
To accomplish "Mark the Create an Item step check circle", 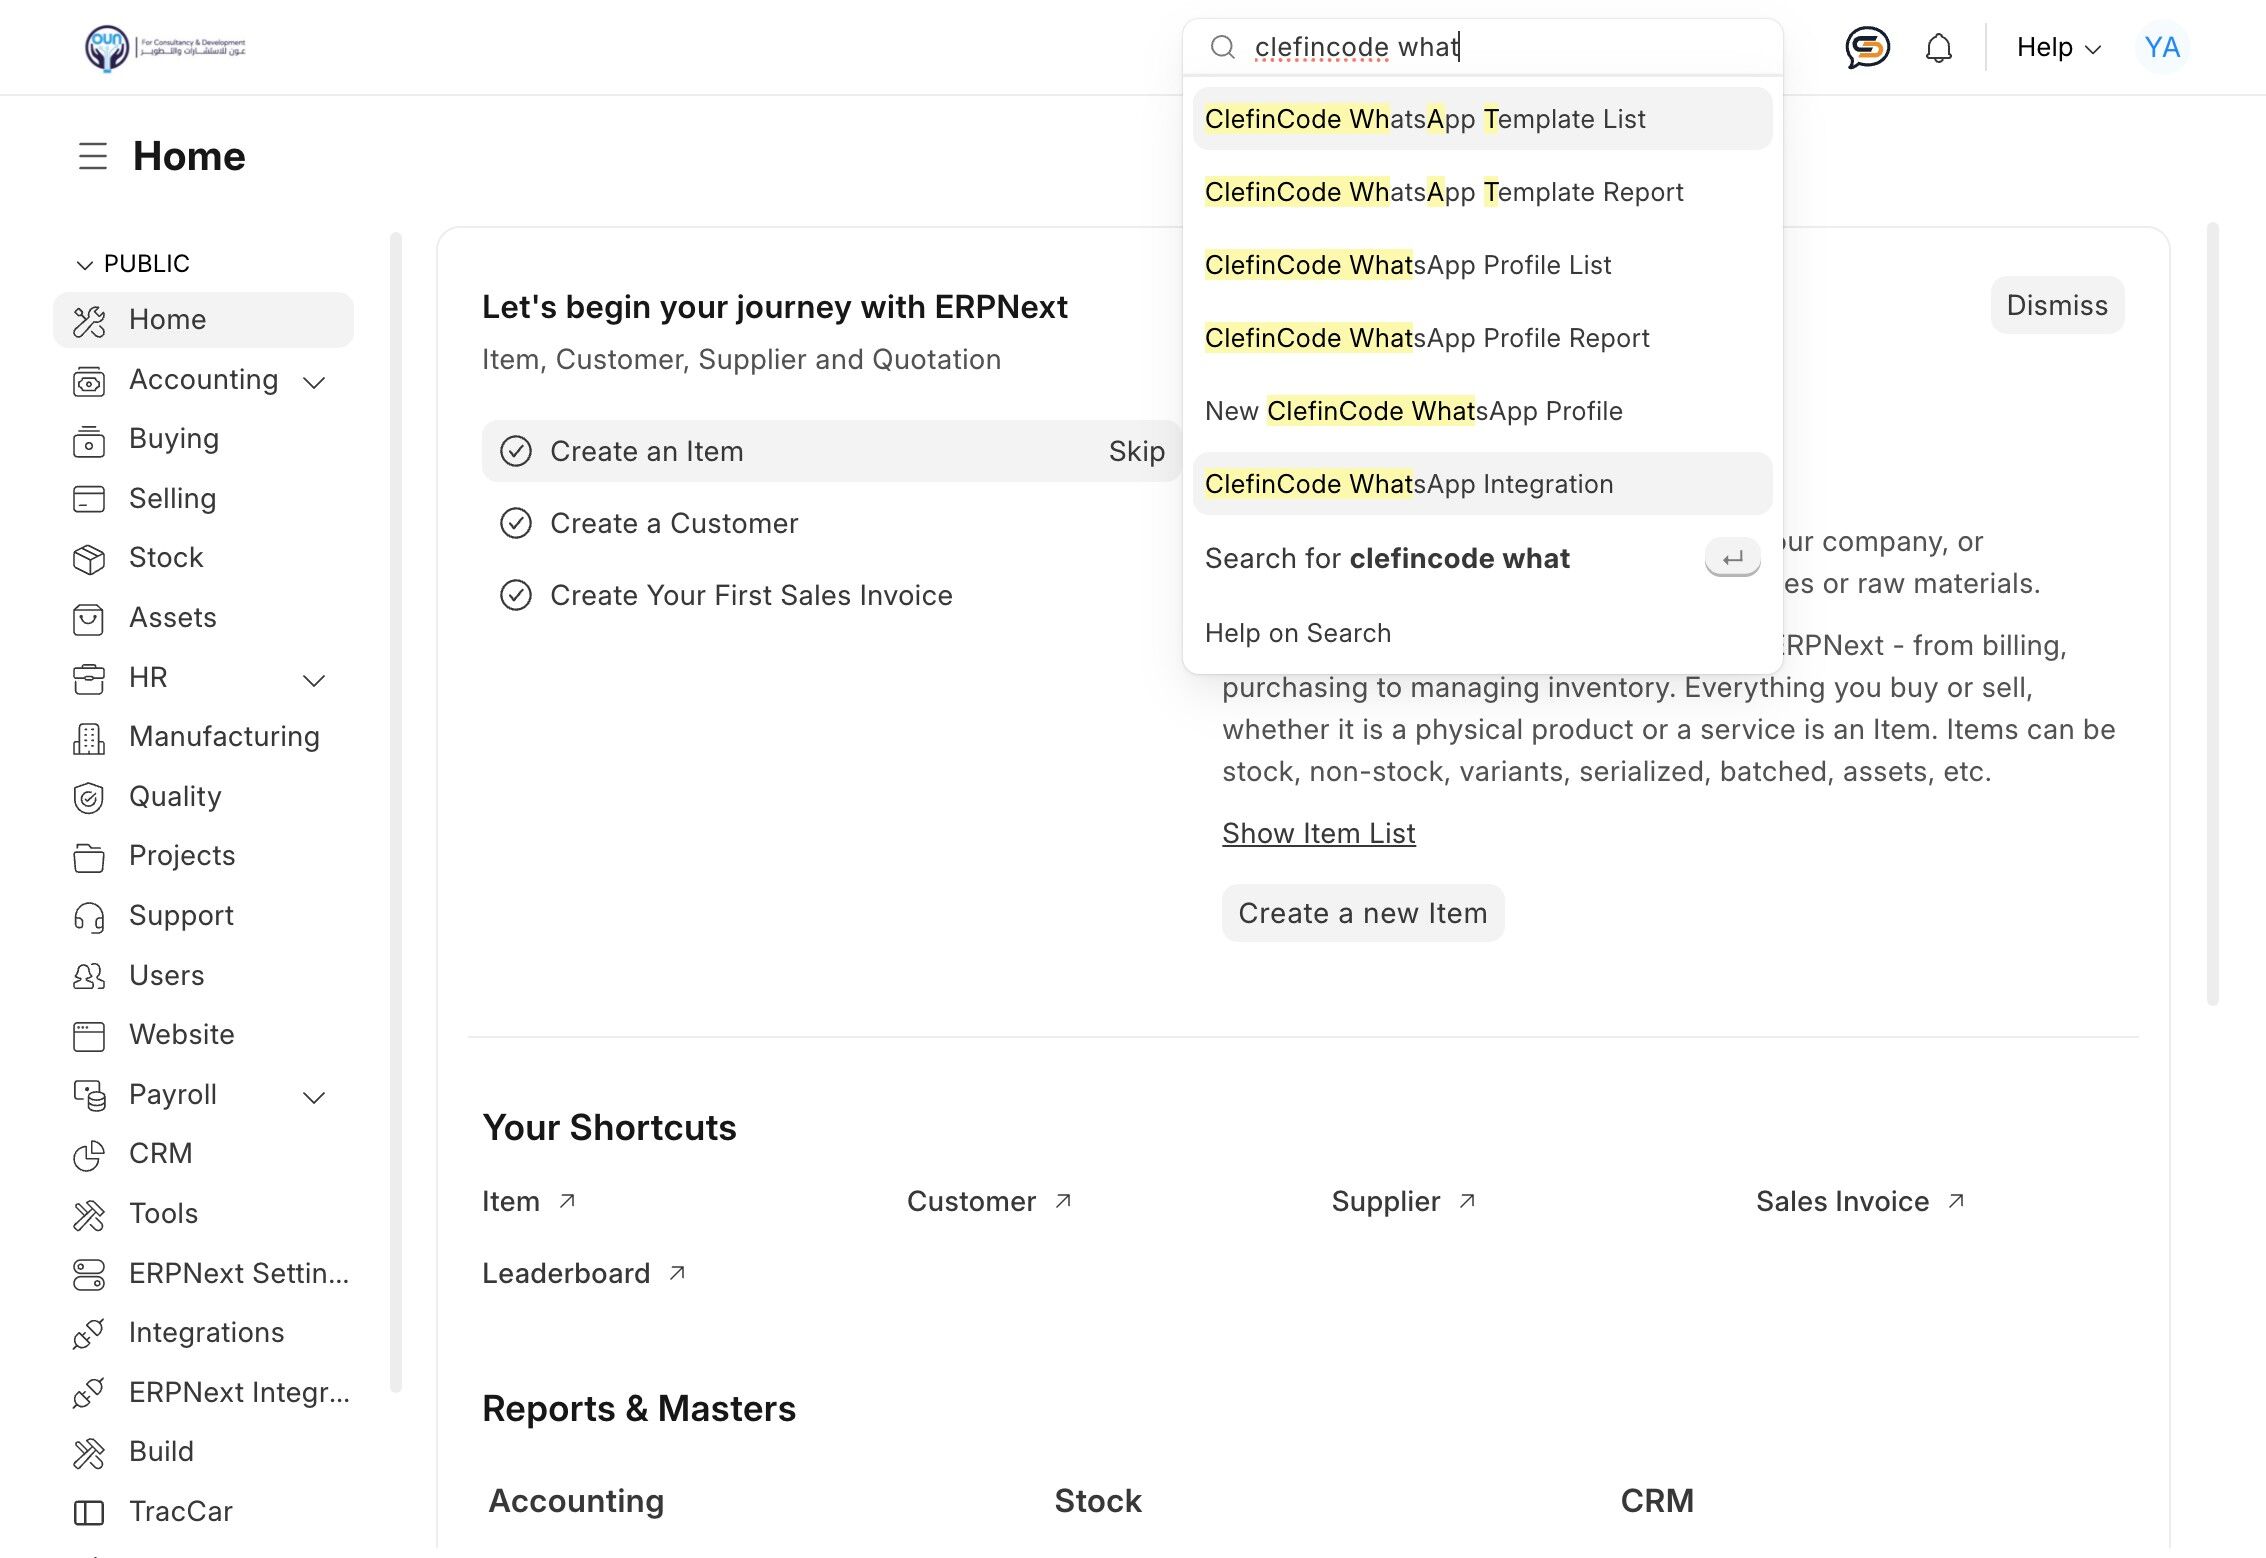I will point(515,452).
